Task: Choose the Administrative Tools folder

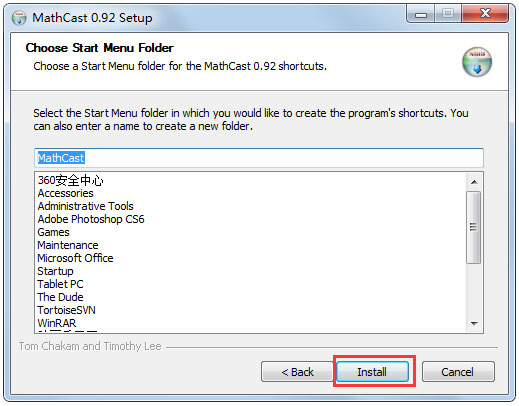Action: point(85,206)
